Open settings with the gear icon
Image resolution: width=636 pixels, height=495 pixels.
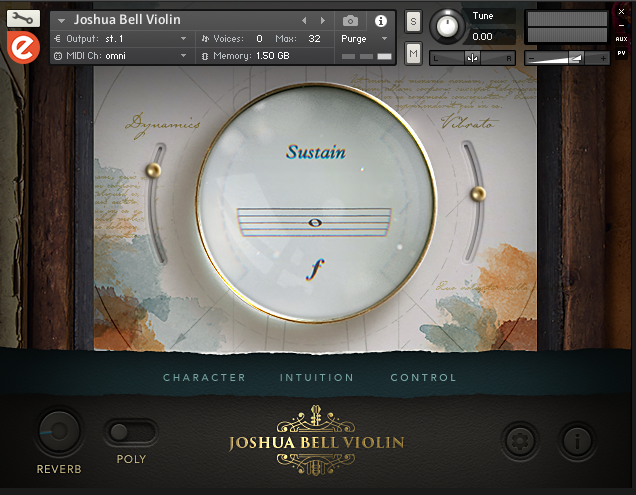coord(520,441)
